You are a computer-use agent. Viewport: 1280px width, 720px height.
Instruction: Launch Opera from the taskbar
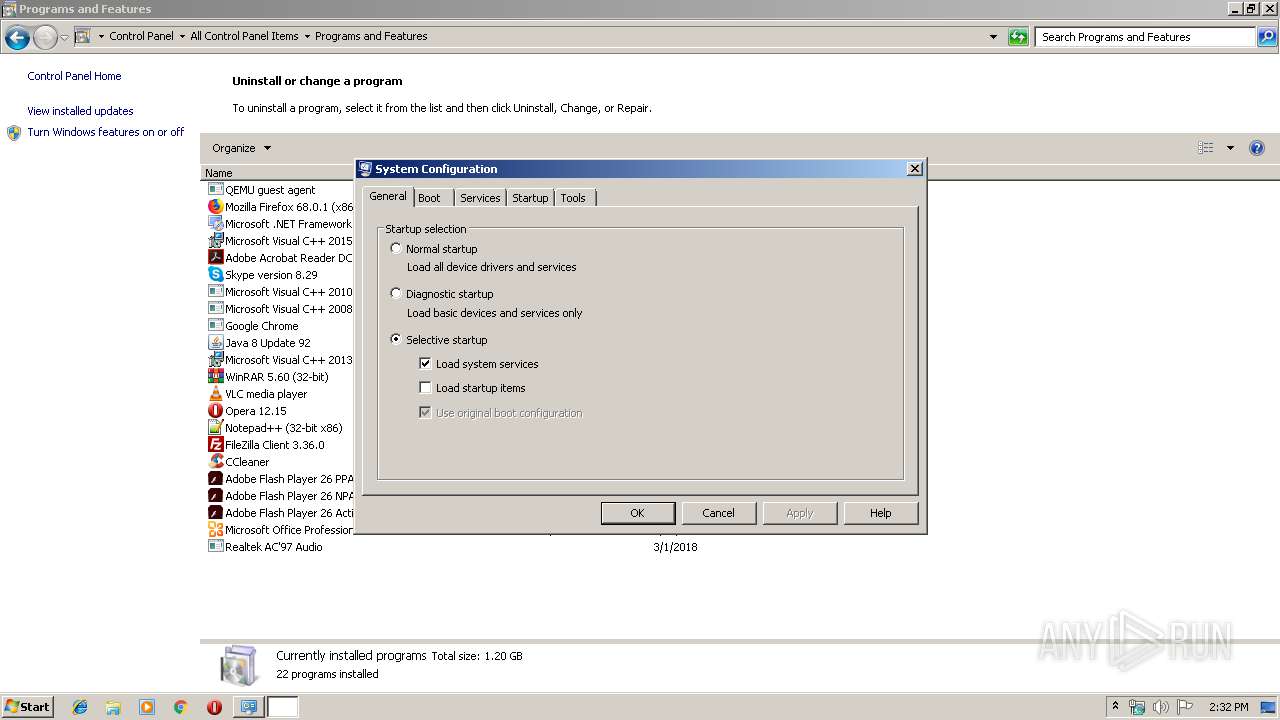[214, 707]
